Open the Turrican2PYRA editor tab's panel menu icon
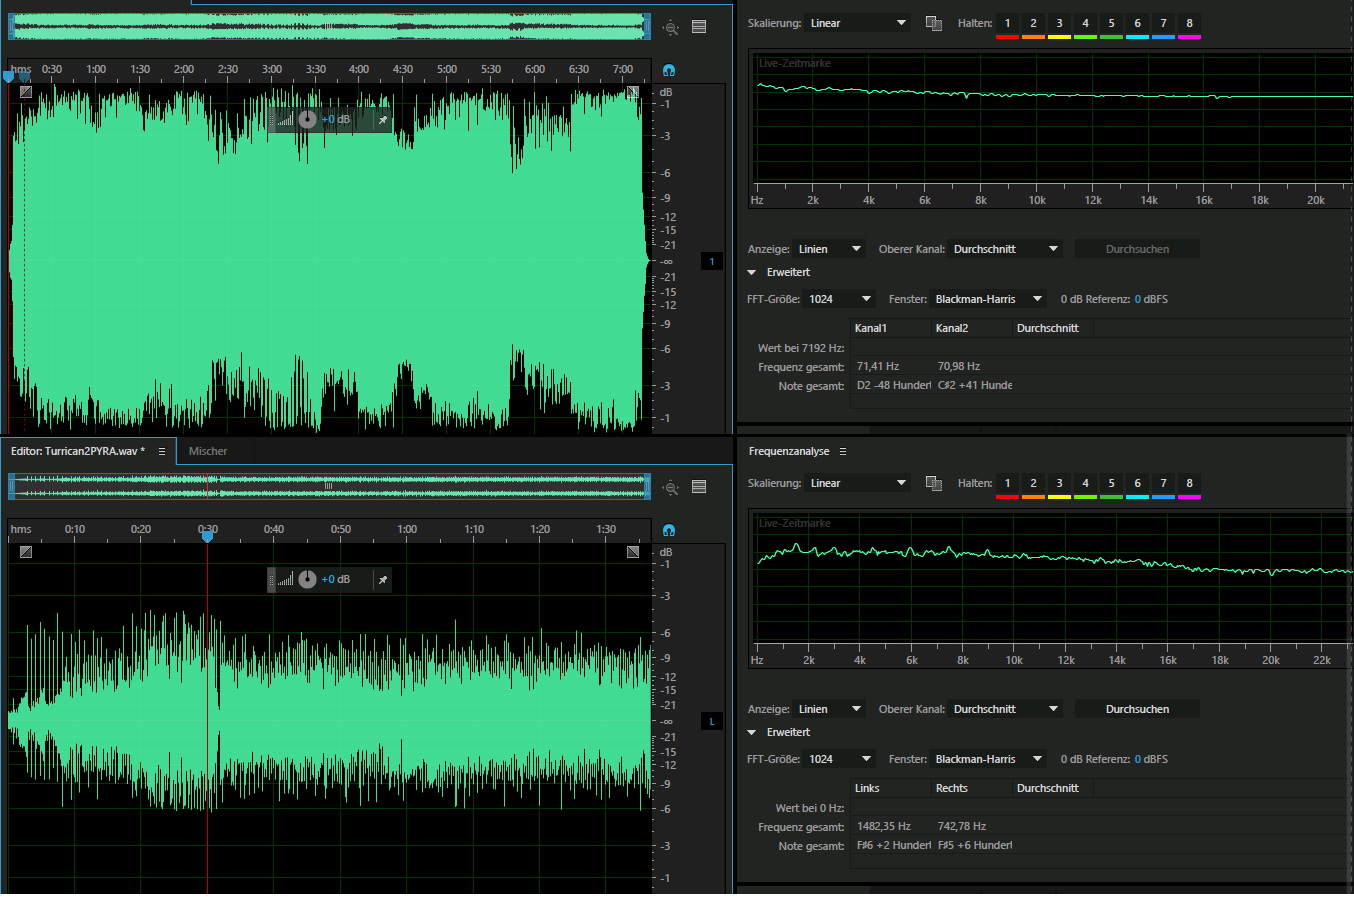This screenshot has width=1354, height=897. point(162,452)
